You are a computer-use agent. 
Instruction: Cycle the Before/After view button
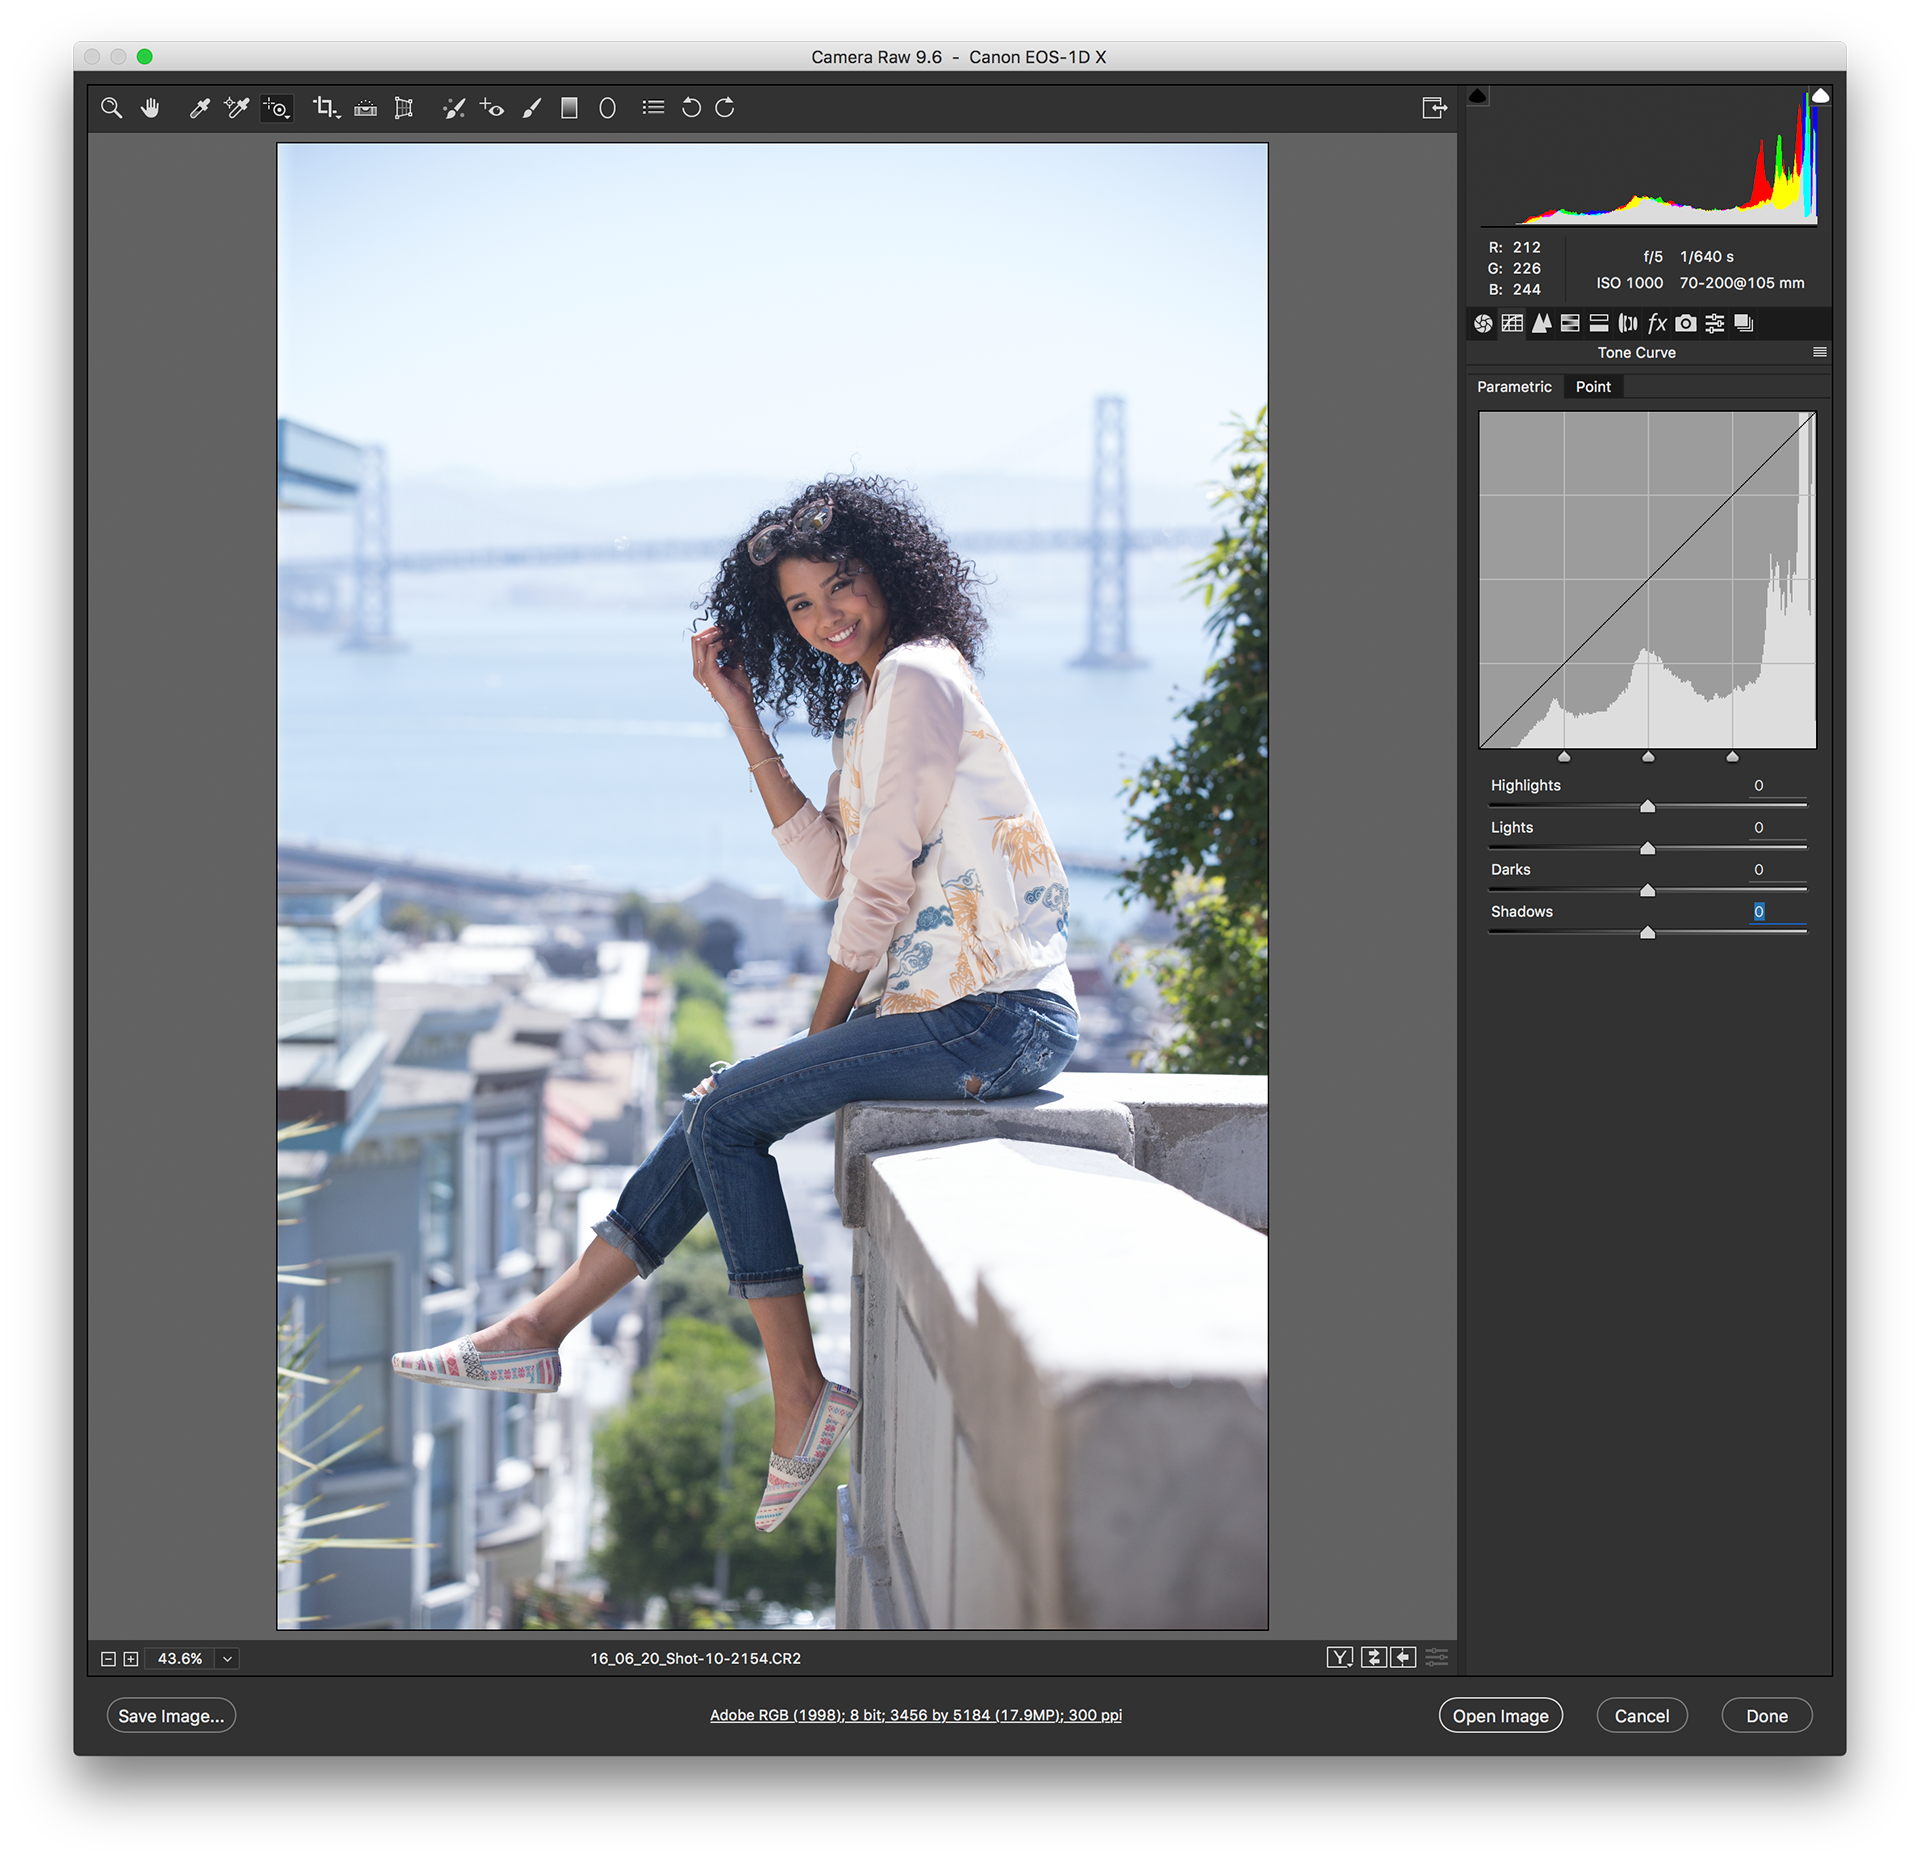tap(1339, 1658)
